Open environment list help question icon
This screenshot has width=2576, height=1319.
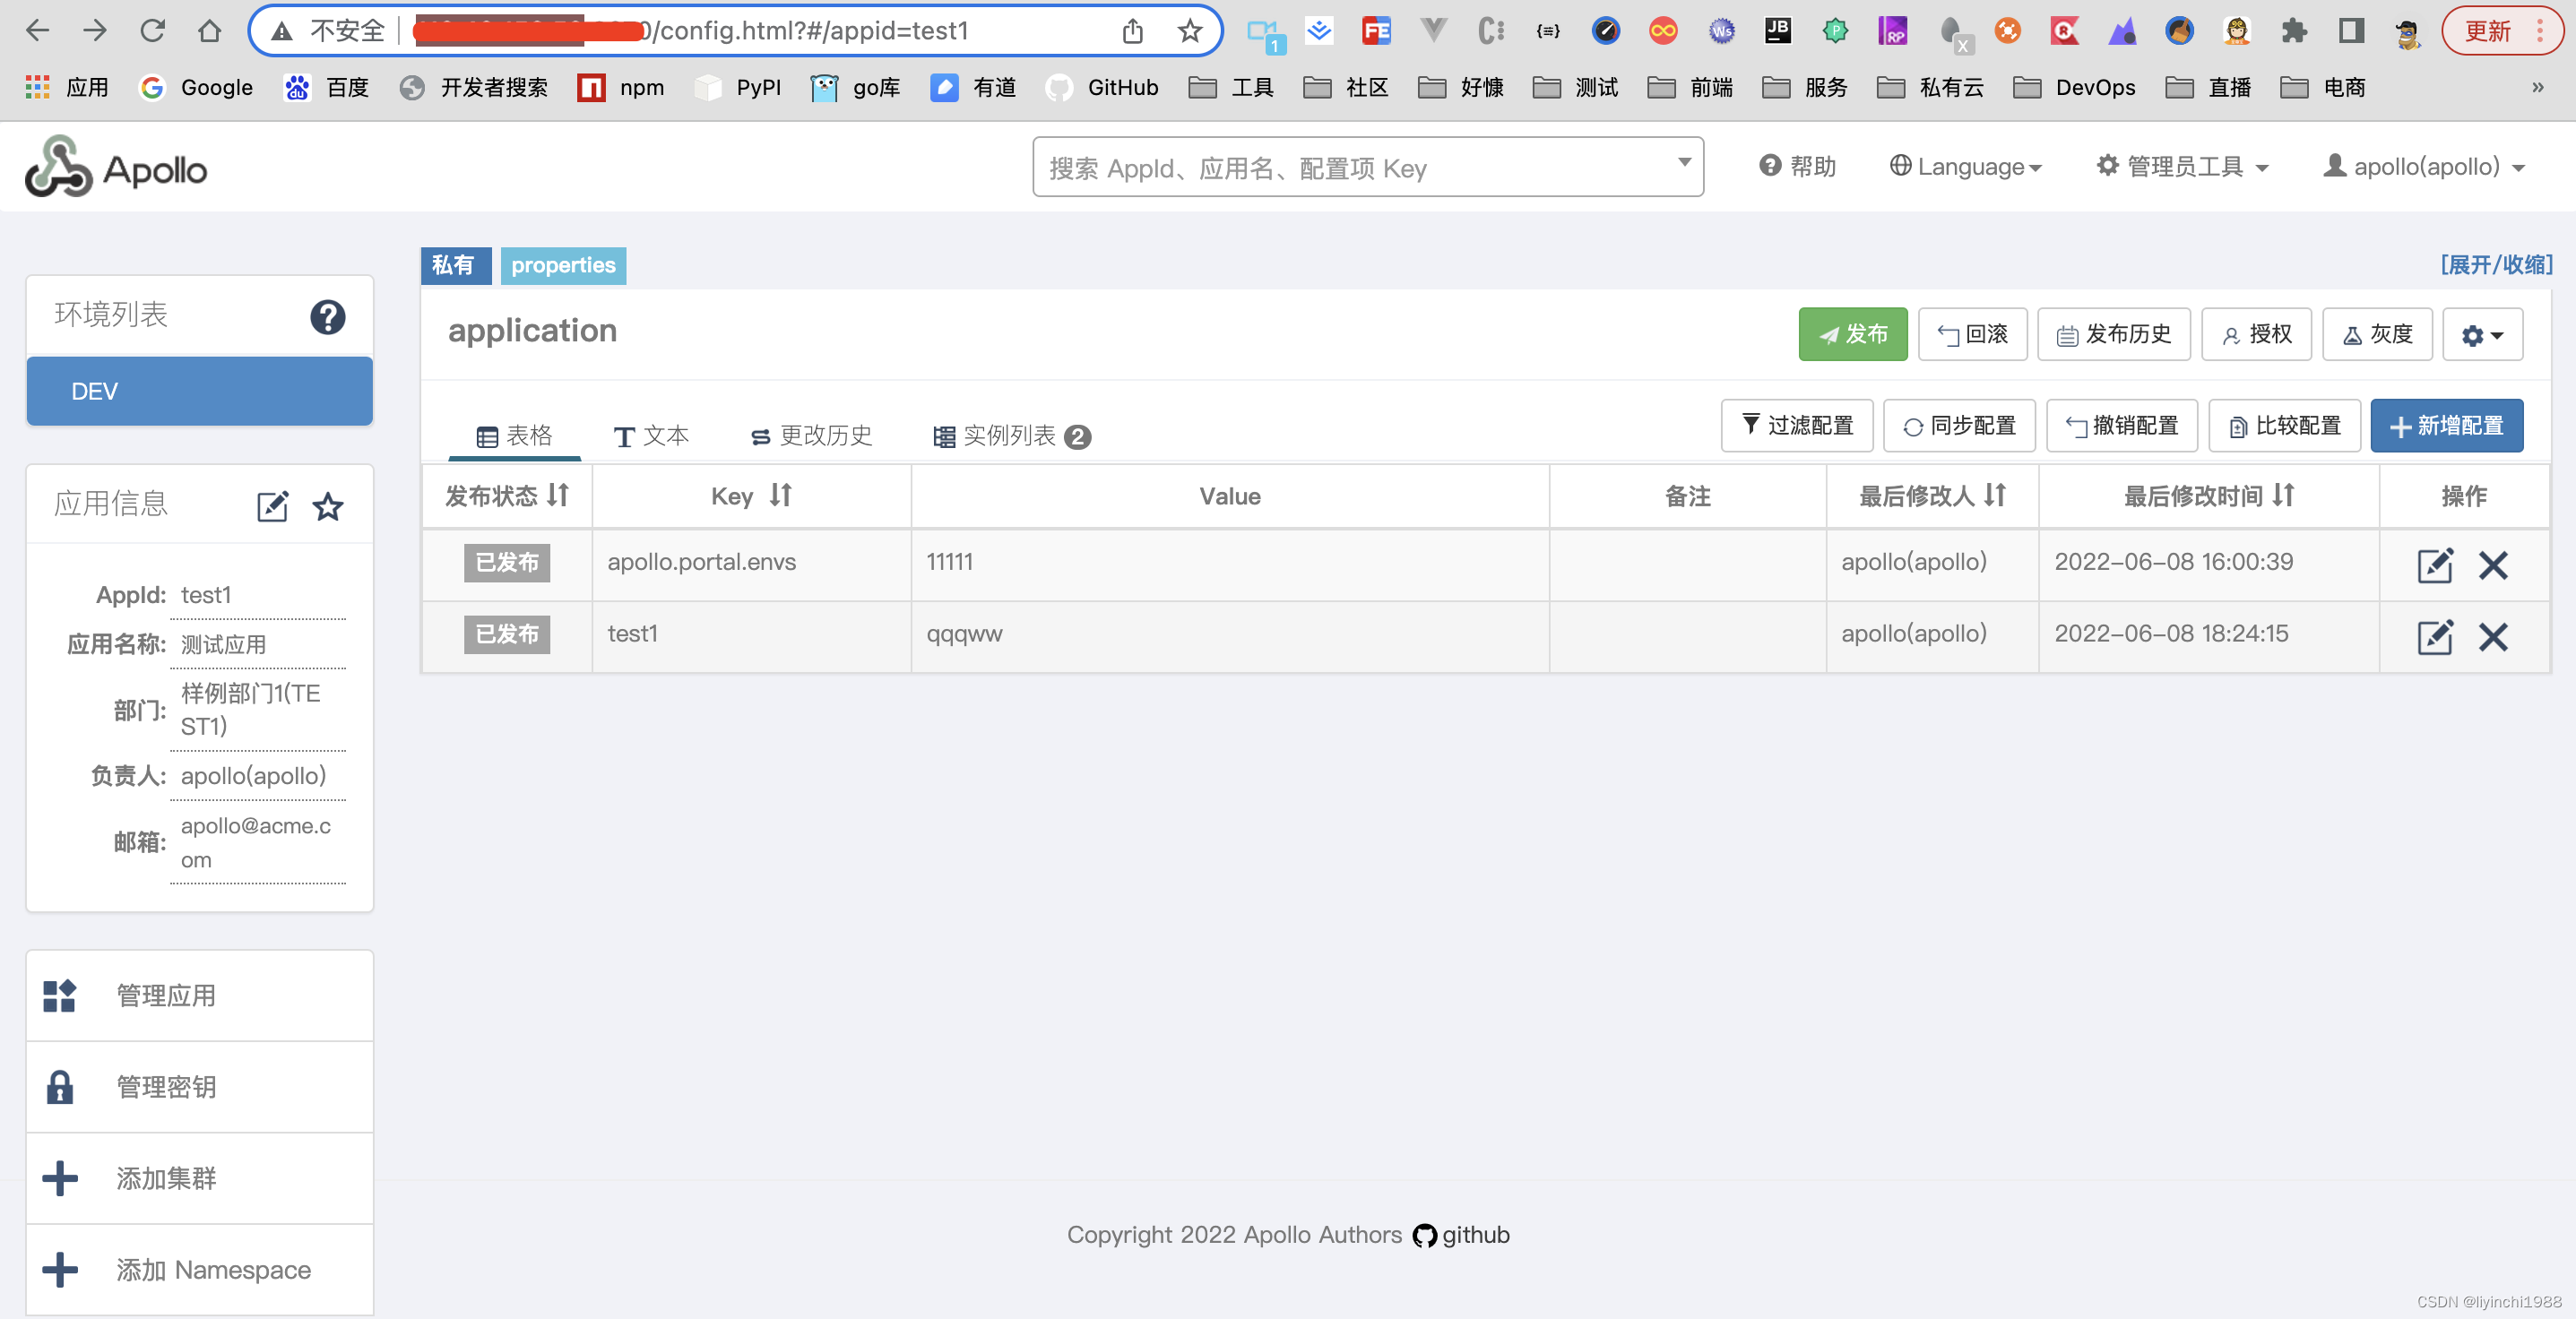(x=327, y=317)
